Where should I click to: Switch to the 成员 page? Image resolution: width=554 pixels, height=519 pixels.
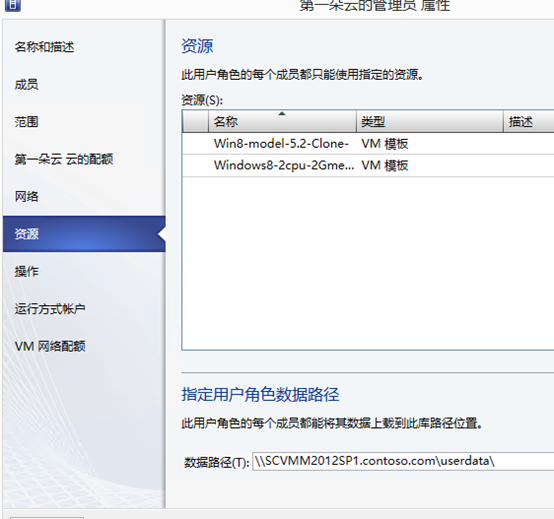pos(26,84)
